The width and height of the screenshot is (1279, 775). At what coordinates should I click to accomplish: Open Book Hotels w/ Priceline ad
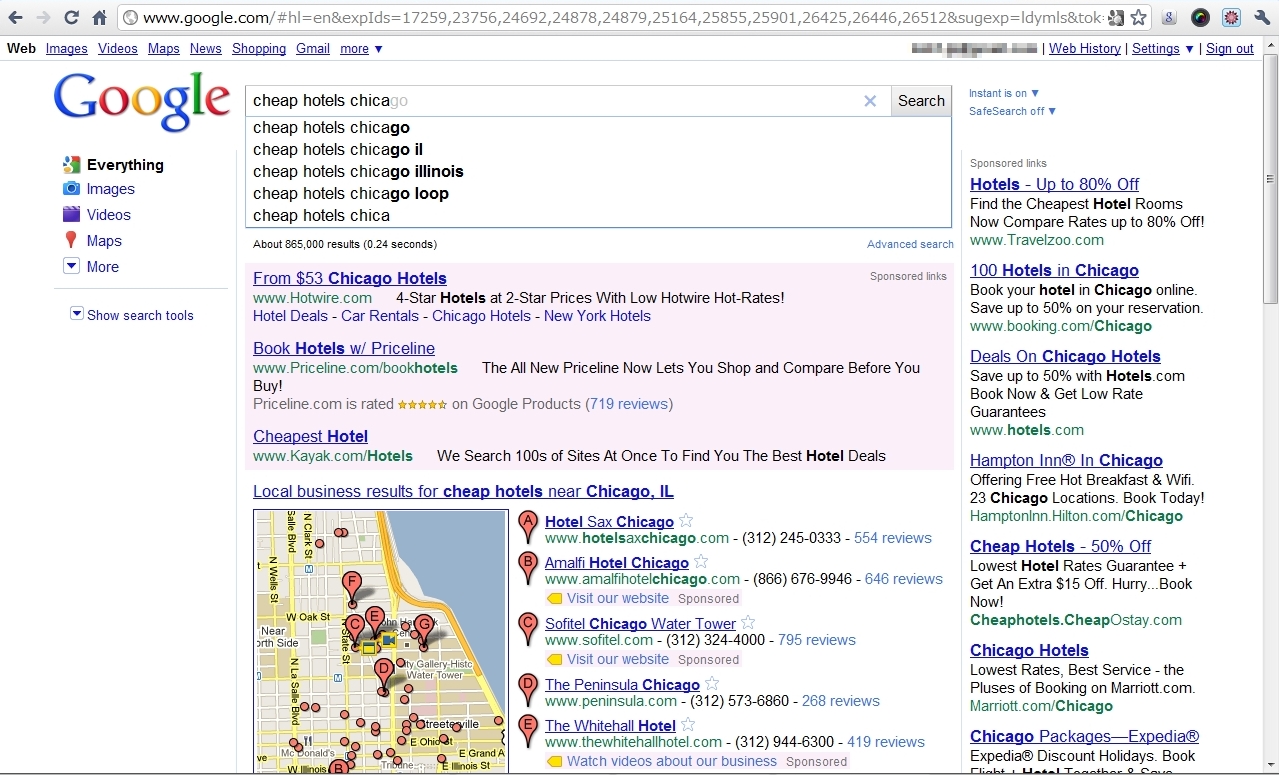click(x=344, y=348)
